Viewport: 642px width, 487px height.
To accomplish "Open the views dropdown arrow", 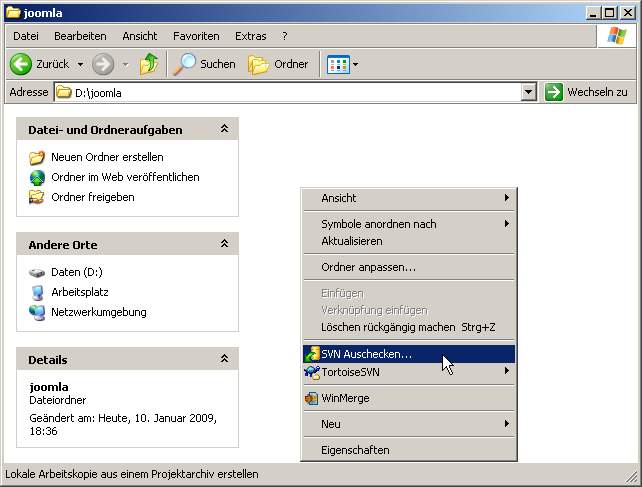I will click(x=355, y=64).
